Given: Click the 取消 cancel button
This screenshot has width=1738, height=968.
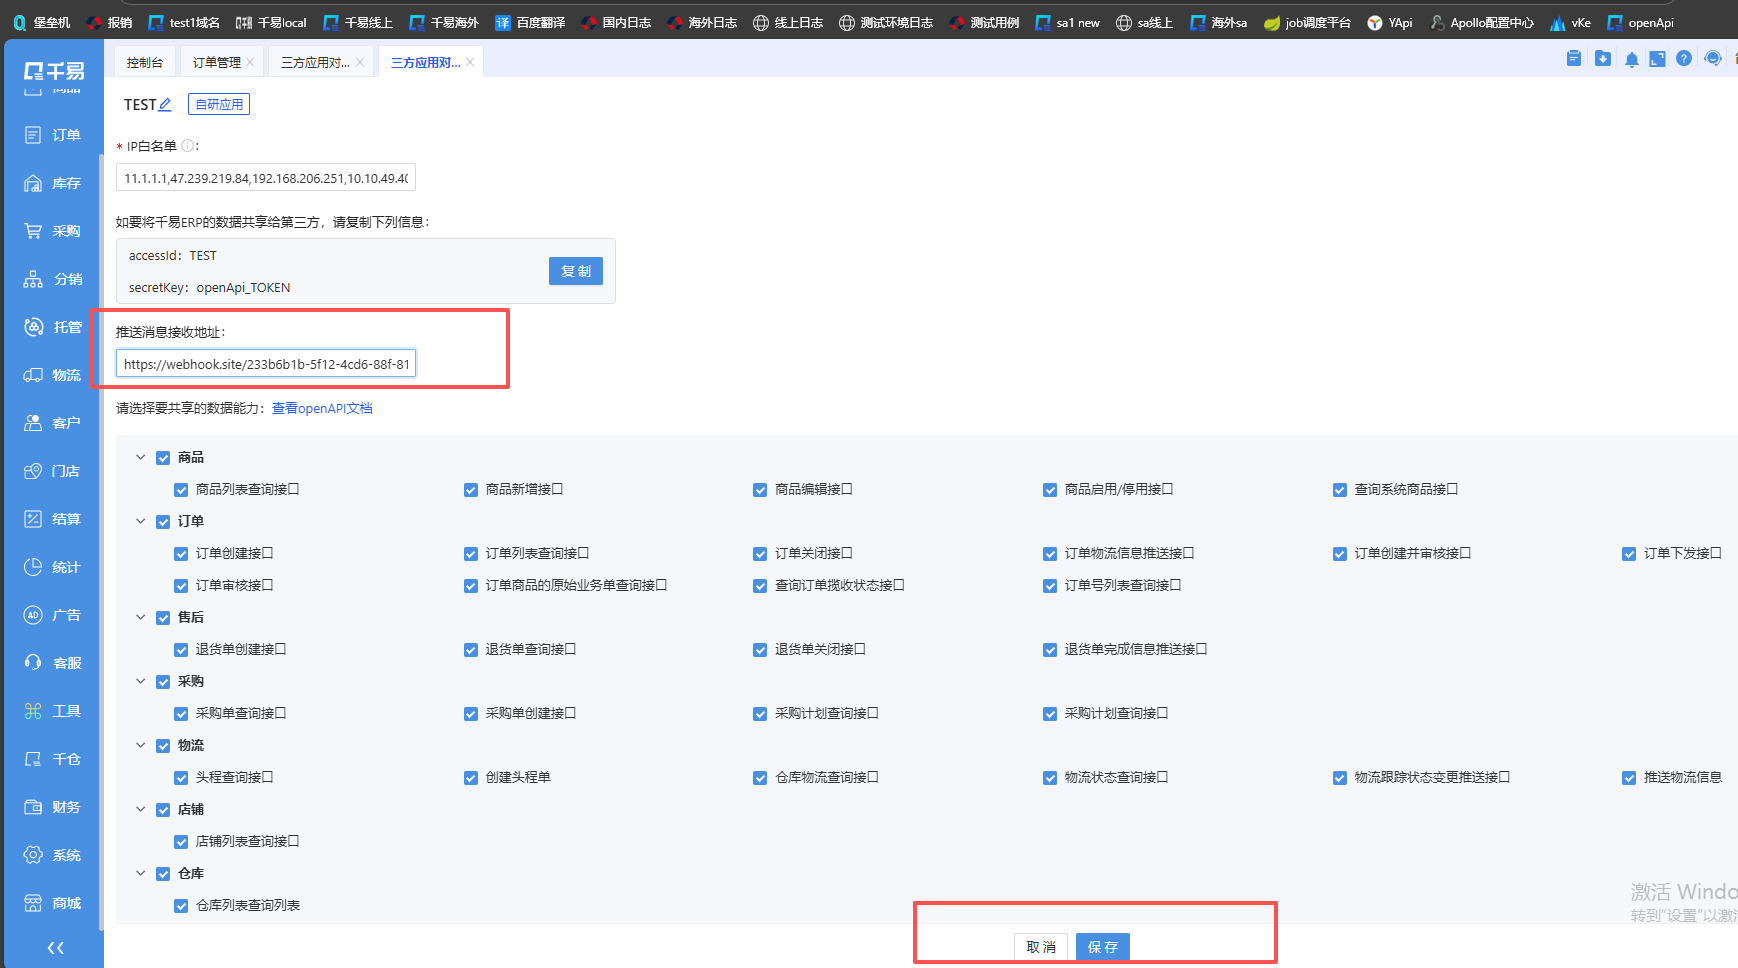Looking at the screenshot, I should [x=1041, y=947].
